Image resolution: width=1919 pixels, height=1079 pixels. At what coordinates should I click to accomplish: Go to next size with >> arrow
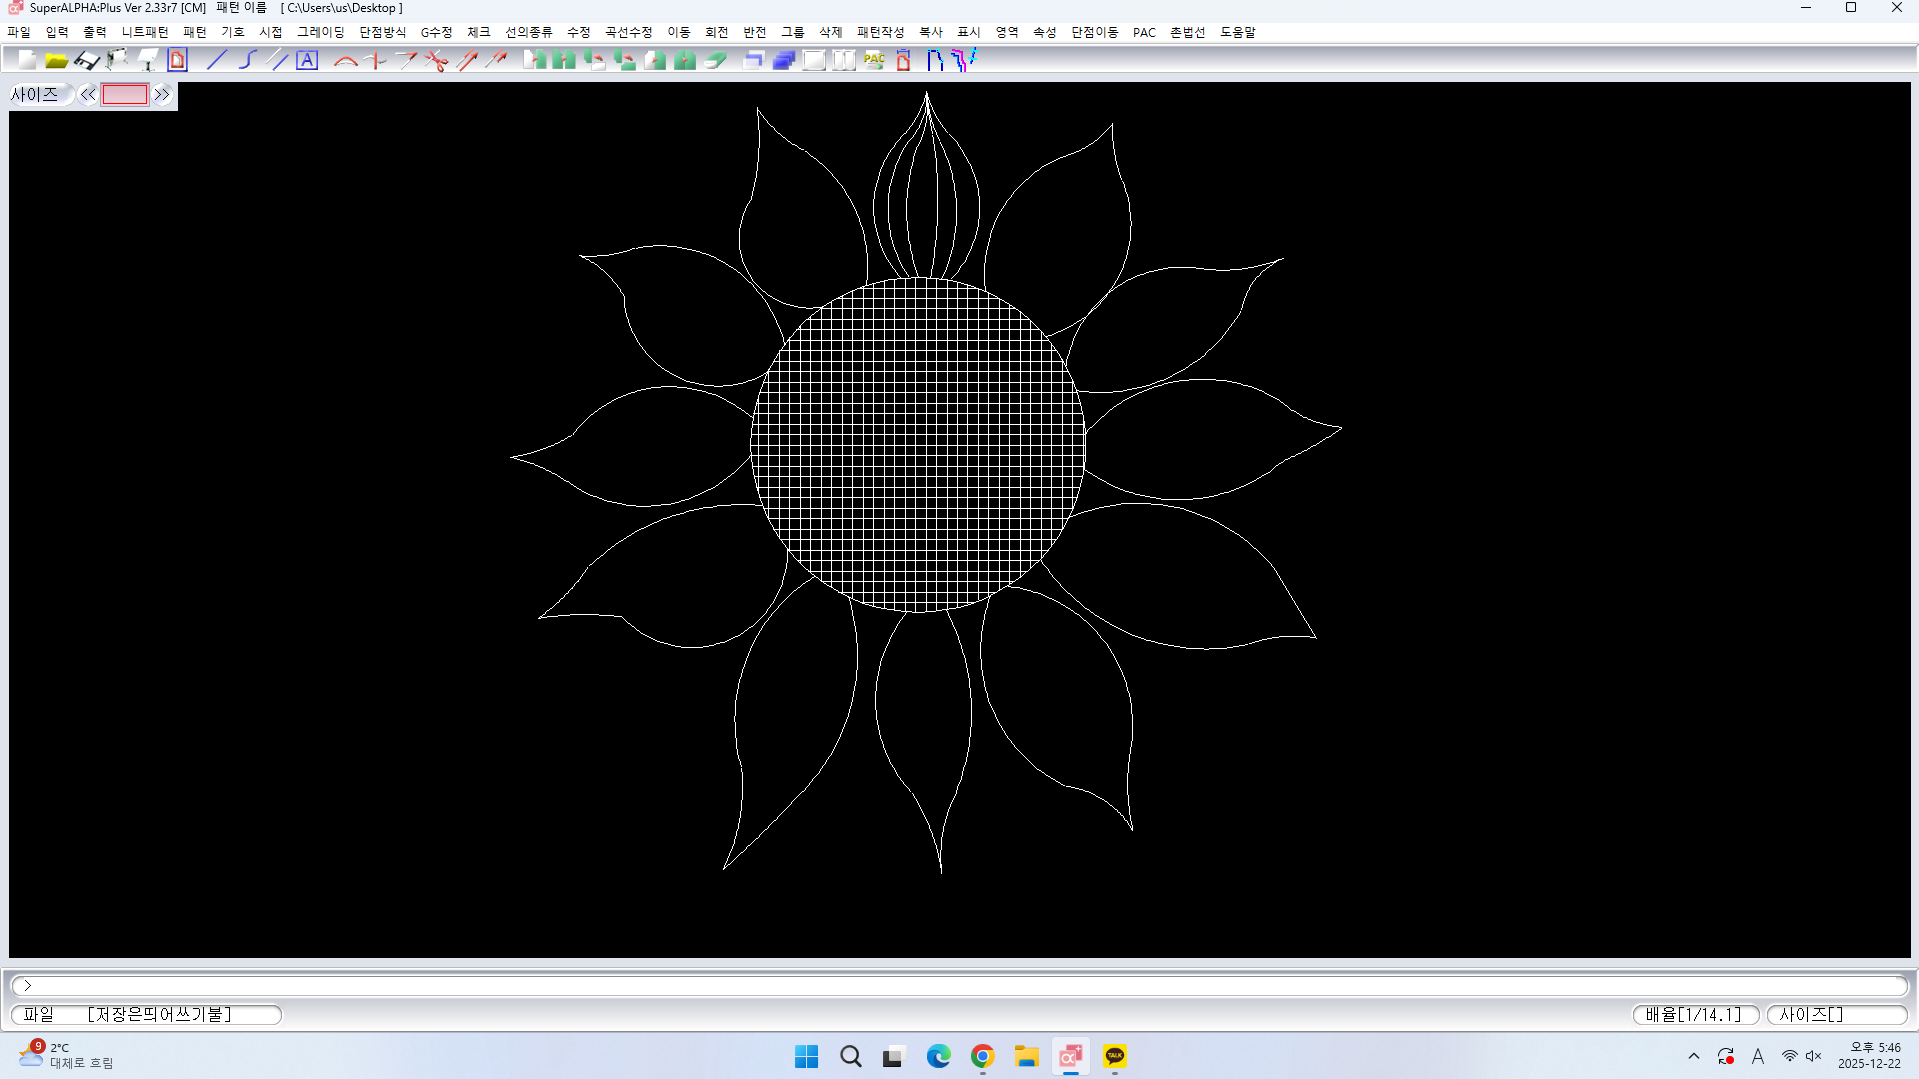tap(162, 95)
